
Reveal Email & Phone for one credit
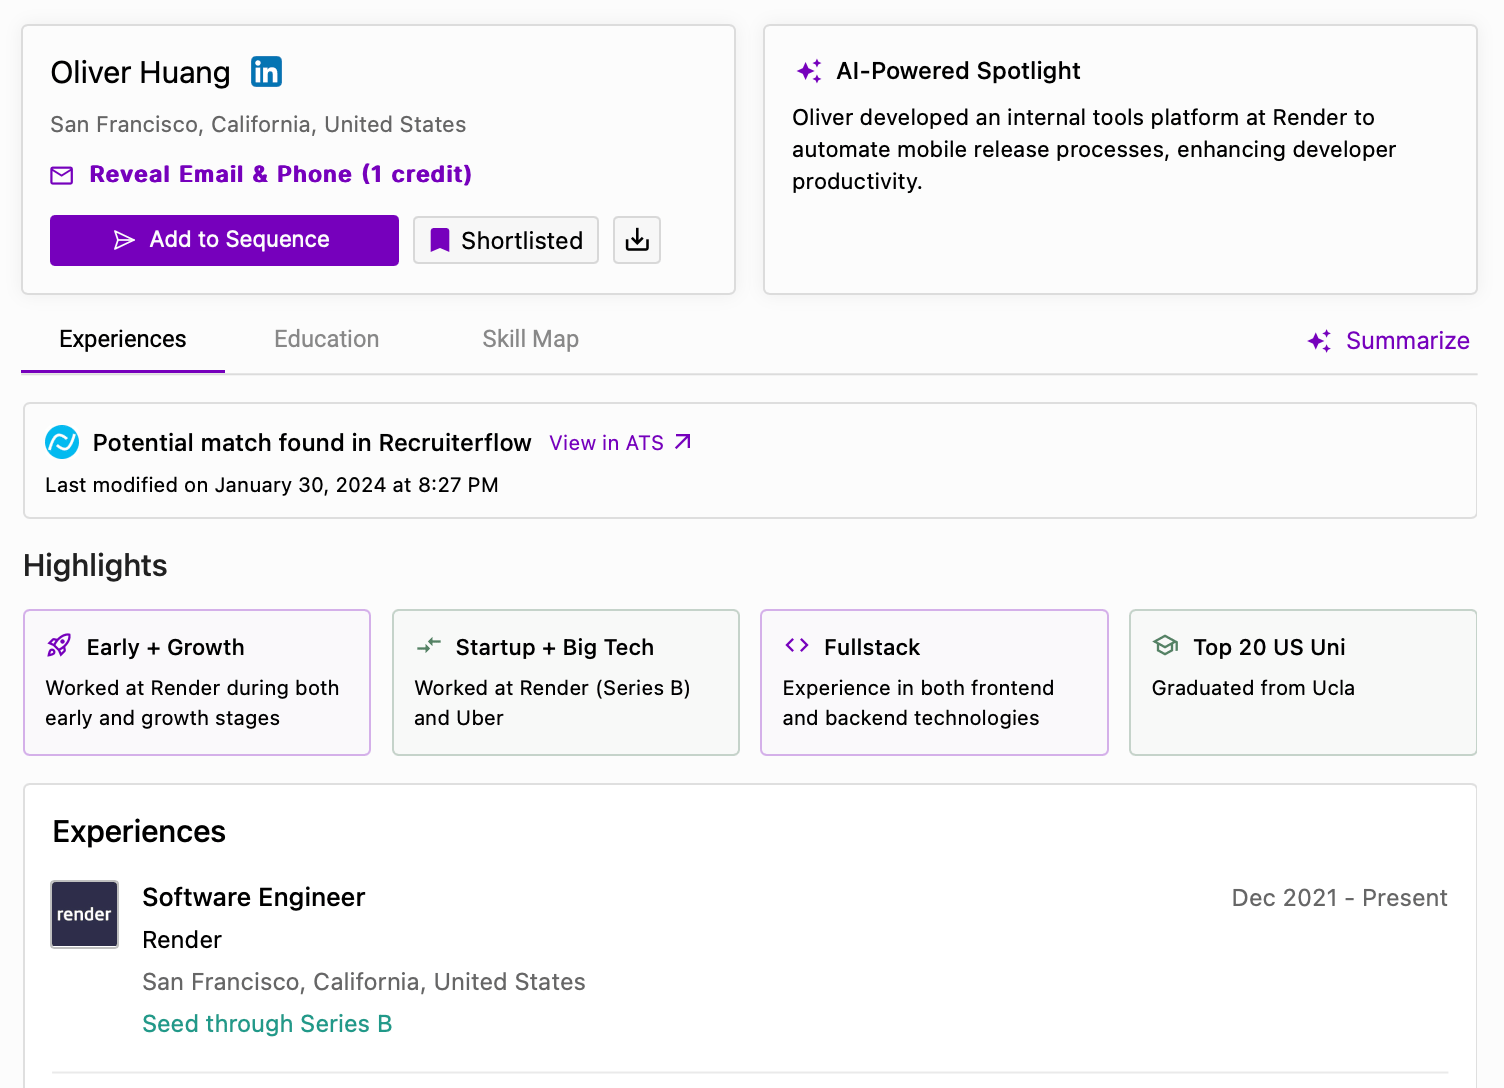280,174
